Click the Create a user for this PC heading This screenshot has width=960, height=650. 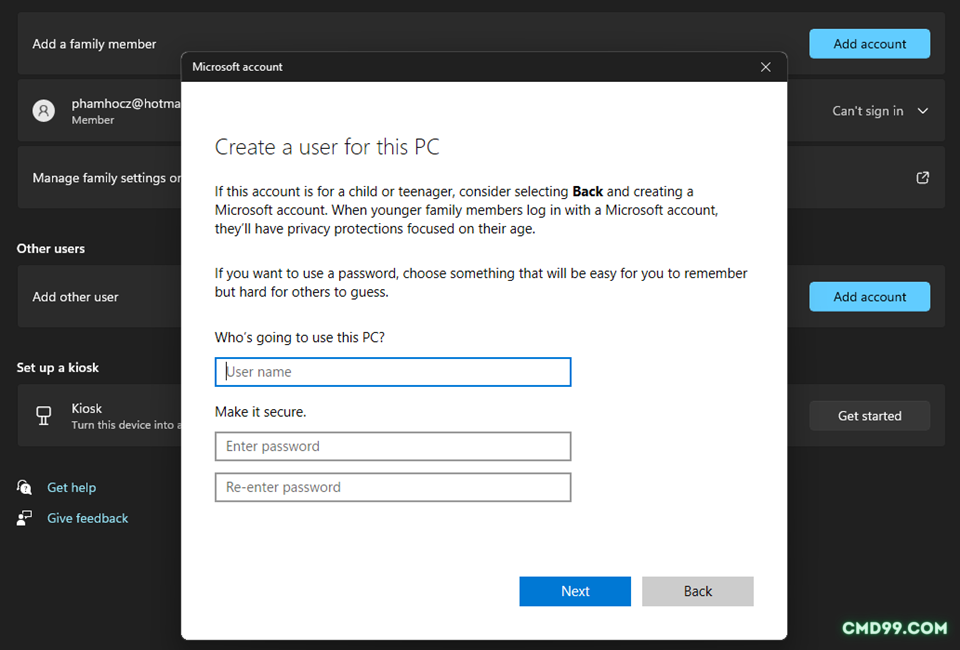pyautogui.click(x=327, y=147)
